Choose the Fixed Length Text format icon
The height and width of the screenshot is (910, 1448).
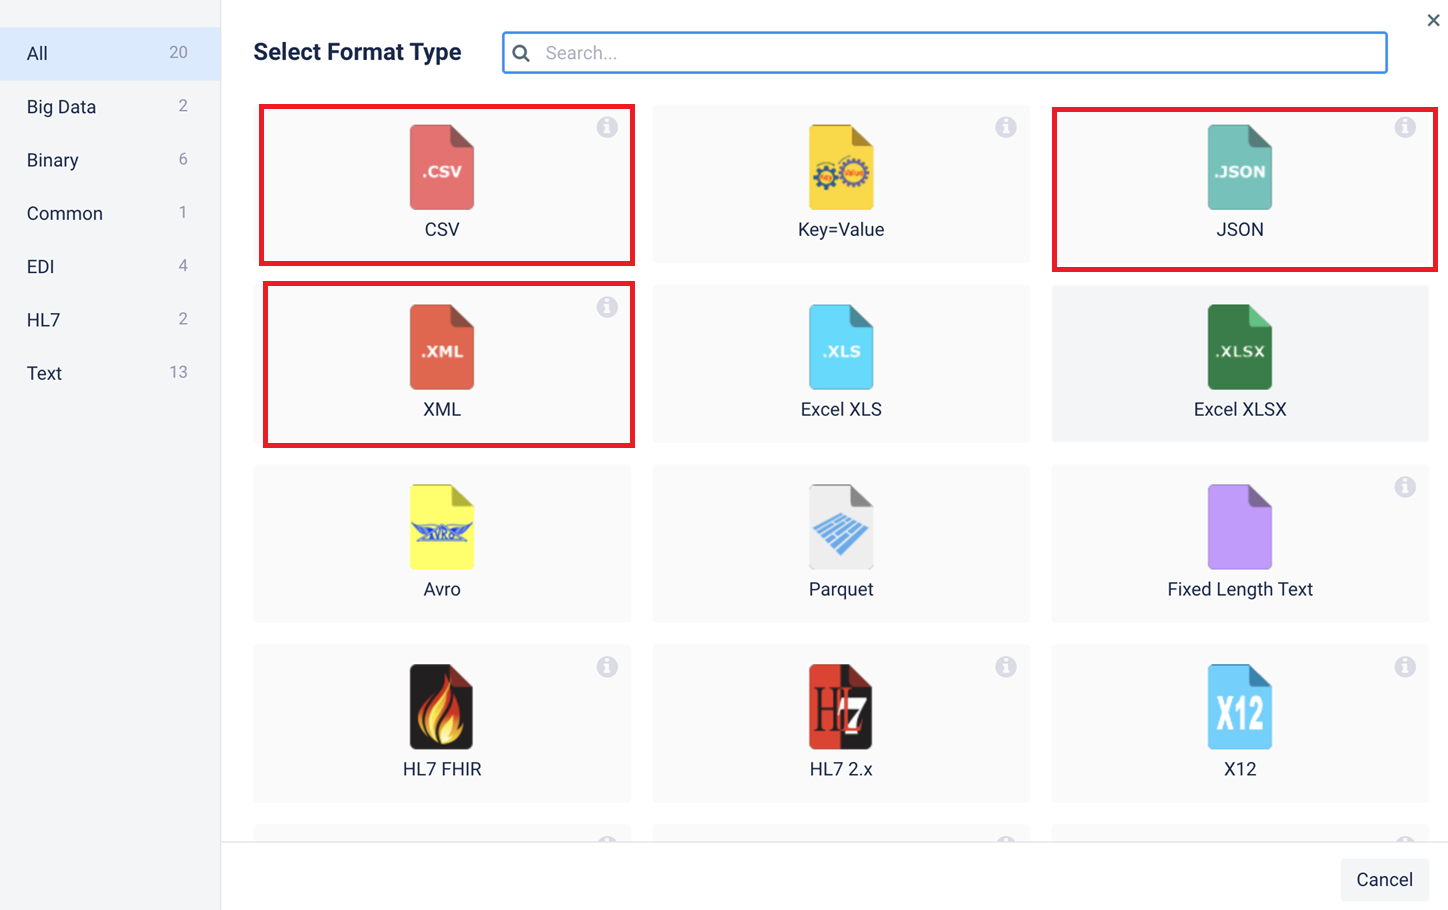click(1240, 527)
